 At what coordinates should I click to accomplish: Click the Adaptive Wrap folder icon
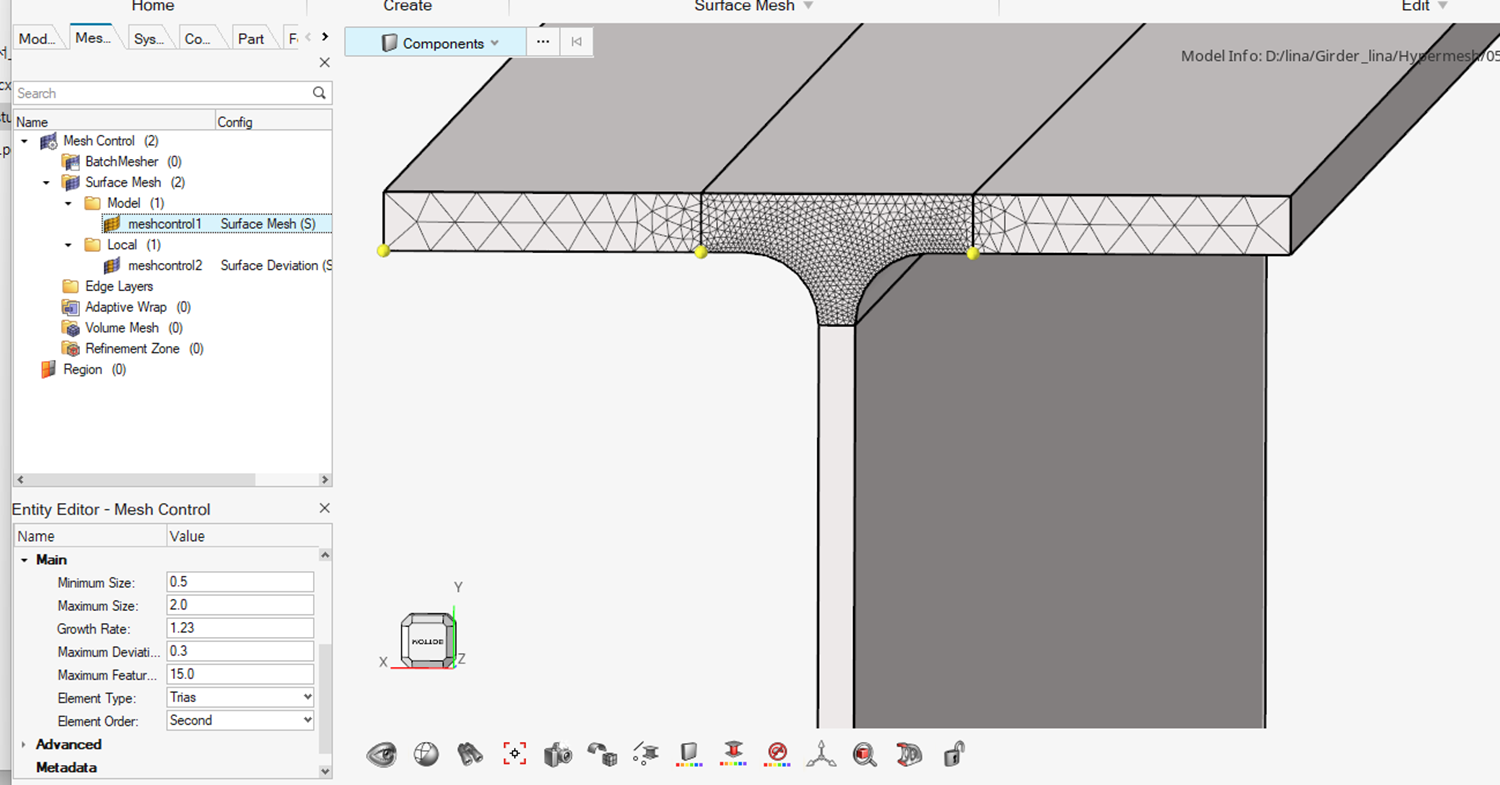70,307
